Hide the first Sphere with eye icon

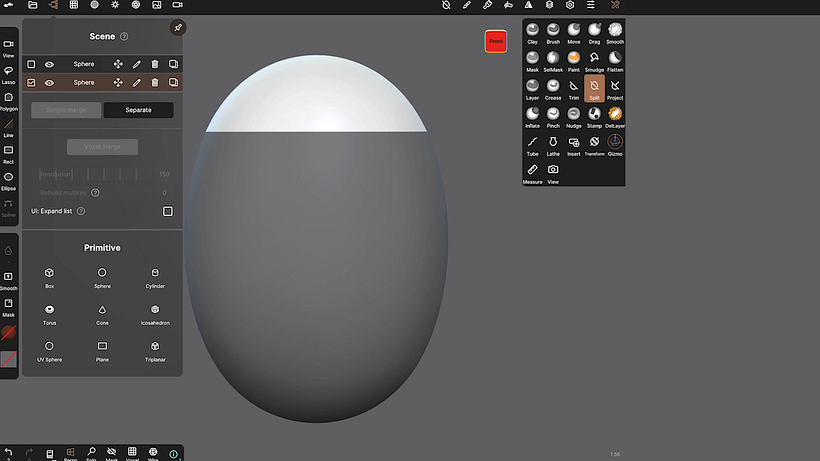49,64
